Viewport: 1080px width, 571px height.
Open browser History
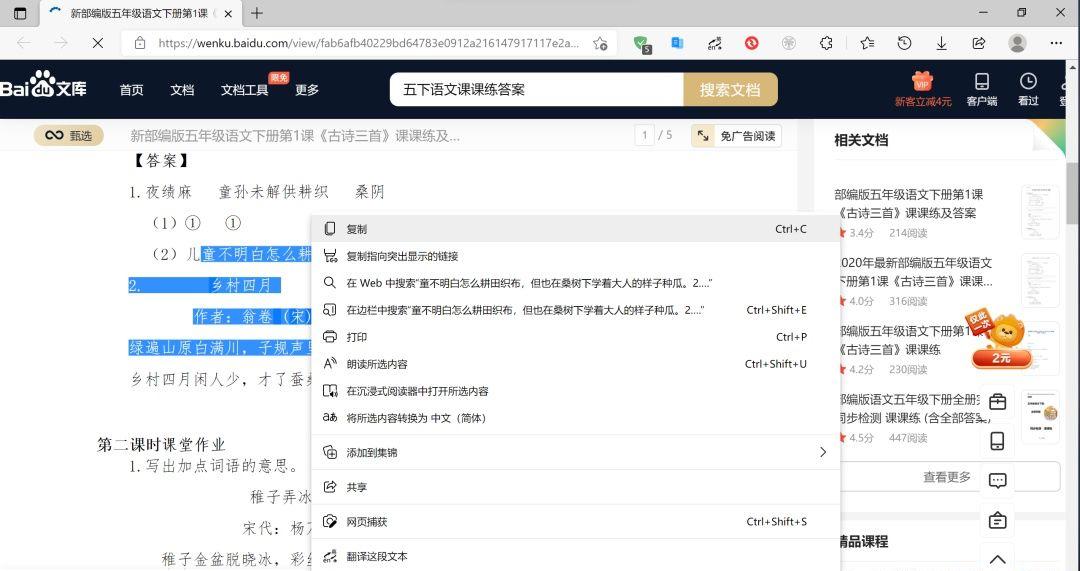tap(904, 43)
